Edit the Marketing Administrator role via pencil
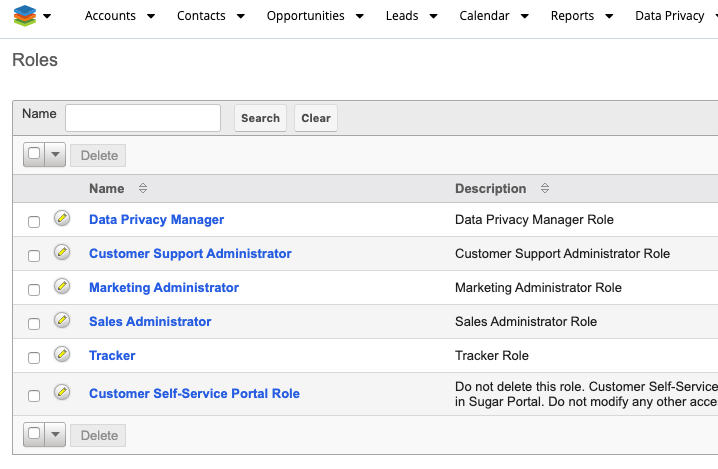The image size is (718, 469). coord(62,286)
